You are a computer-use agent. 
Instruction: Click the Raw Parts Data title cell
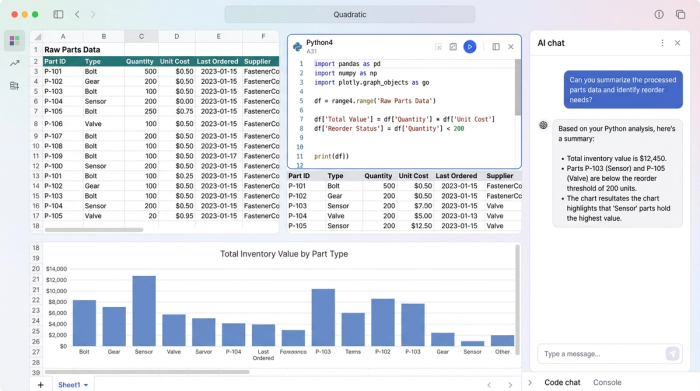[x=72, y=50]
